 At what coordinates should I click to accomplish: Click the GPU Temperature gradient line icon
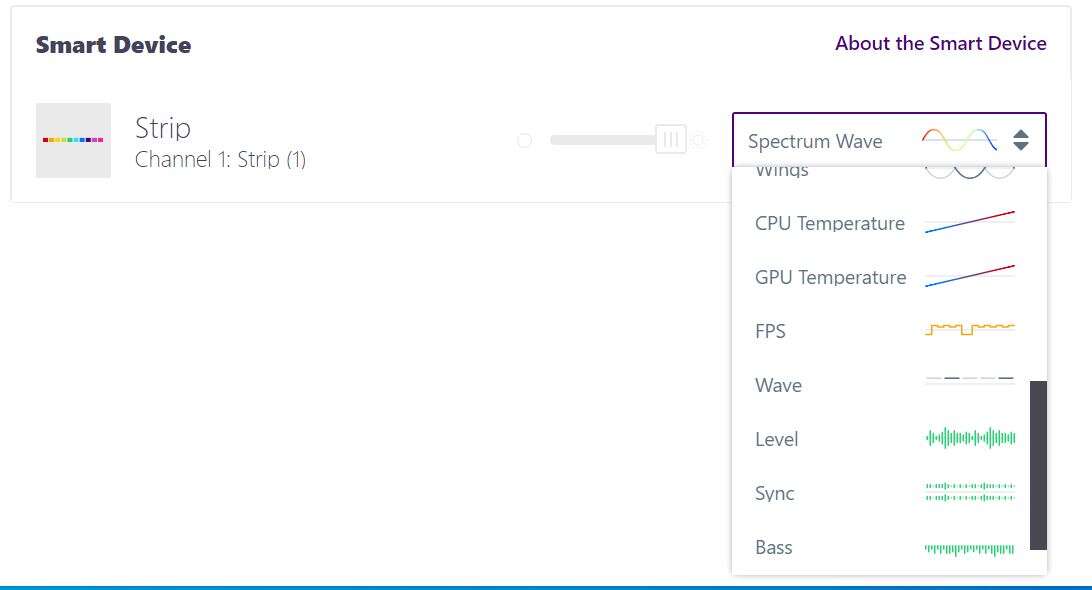[969, 276]
